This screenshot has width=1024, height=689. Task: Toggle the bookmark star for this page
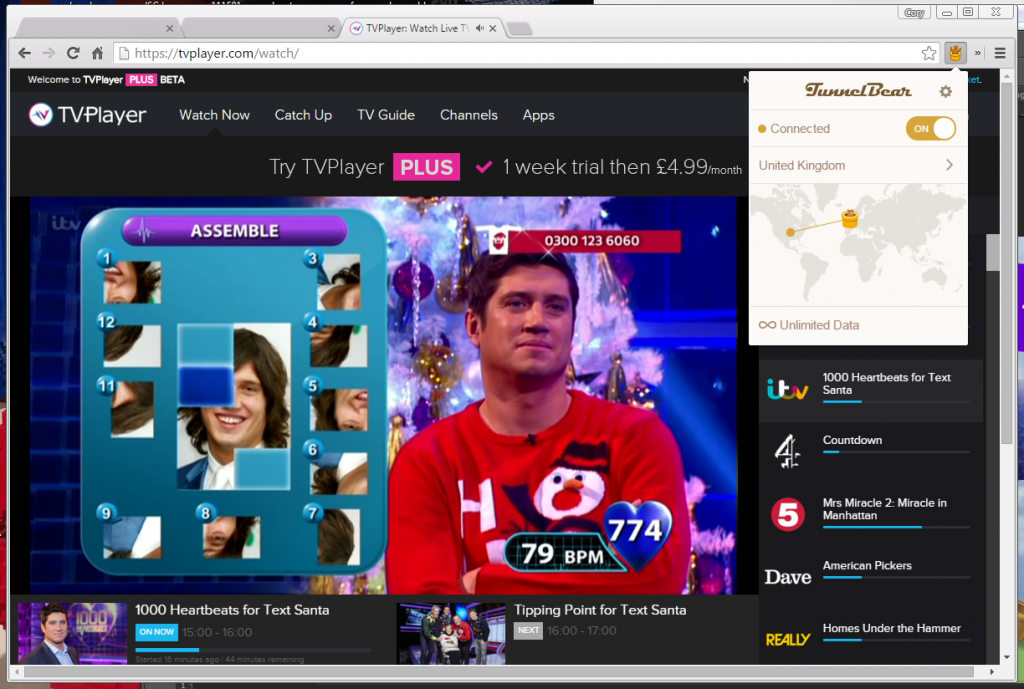coord(929,52)
